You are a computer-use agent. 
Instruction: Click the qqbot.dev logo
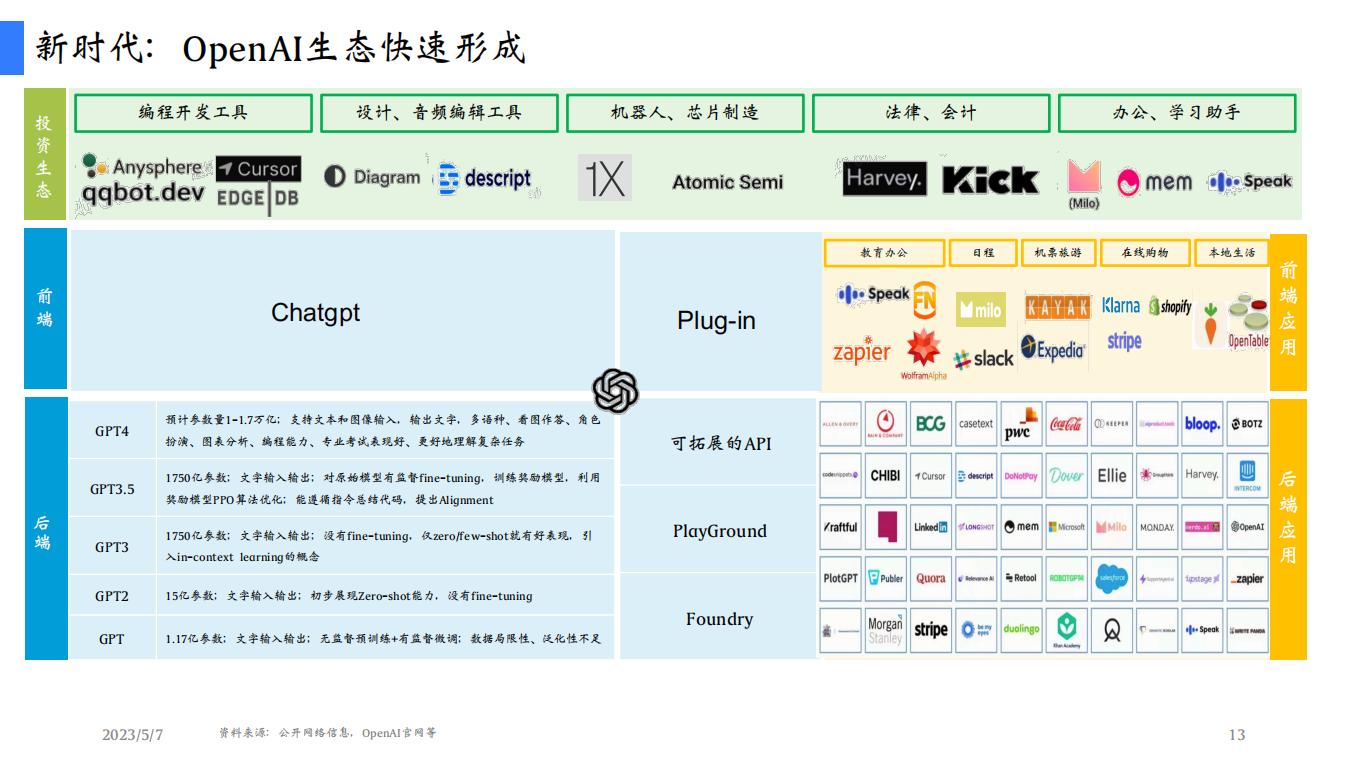pos(143,192)
